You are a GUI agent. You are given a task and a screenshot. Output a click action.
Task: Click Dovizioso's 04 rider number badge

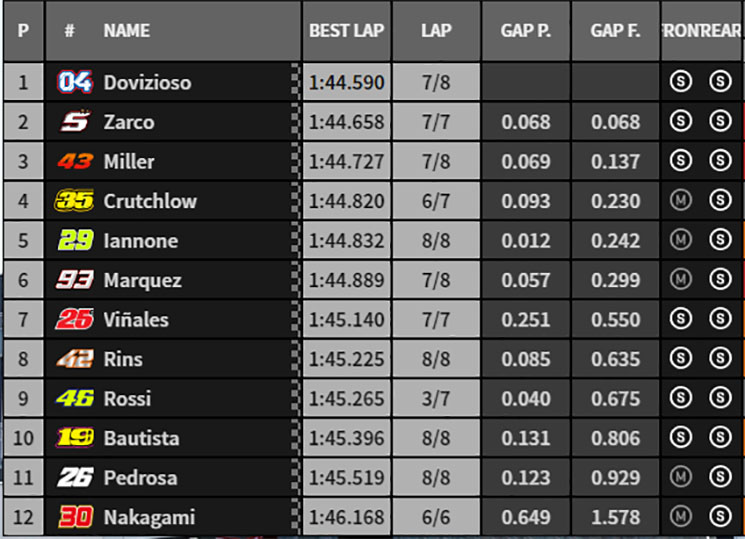click(75, 82)
